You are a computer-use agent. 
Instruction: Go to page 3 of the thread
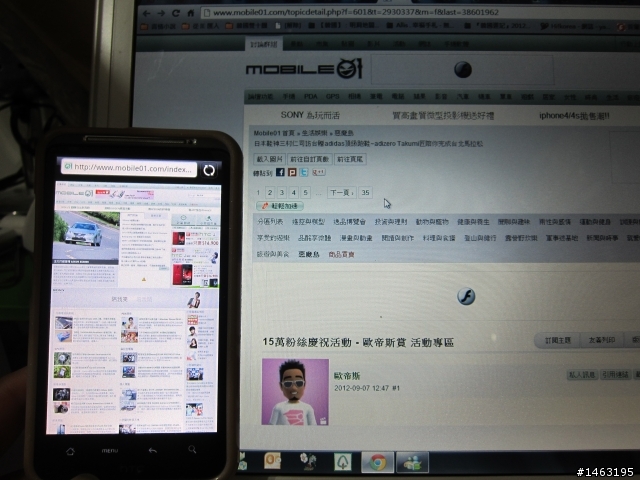click(x=282, y=192)
